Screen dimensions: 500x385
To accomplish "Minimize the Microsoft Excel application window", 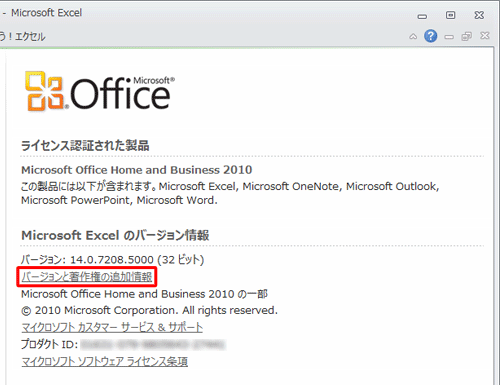I will 422,16.
